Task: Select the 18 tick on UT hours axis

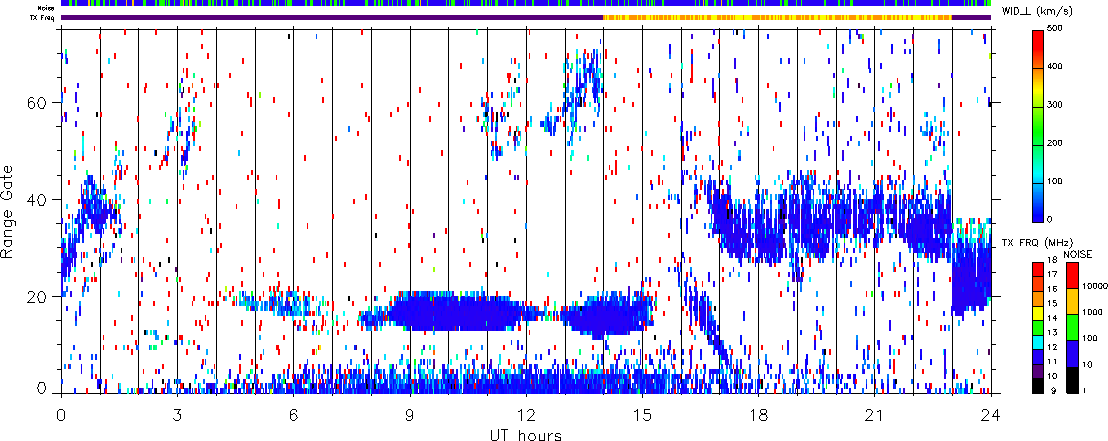Action: (758, 415)
